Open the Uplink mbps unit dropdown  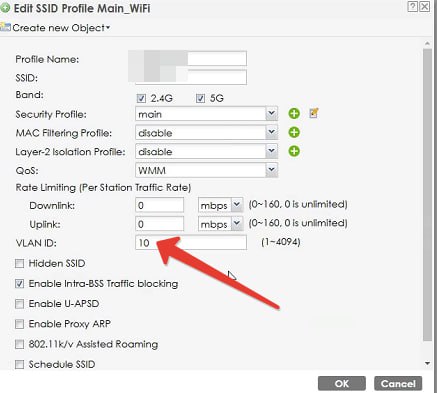pos(237,224)
